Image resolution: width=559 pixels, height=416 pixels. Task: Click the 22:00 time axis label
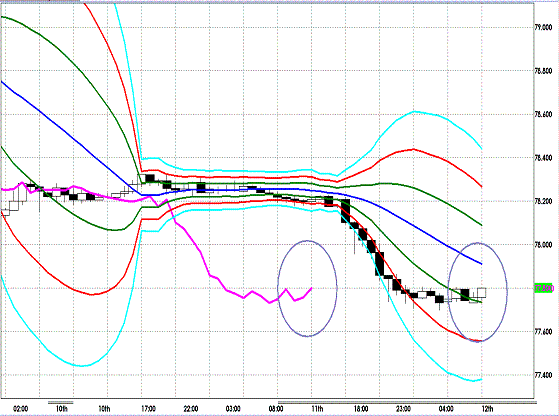191,409
